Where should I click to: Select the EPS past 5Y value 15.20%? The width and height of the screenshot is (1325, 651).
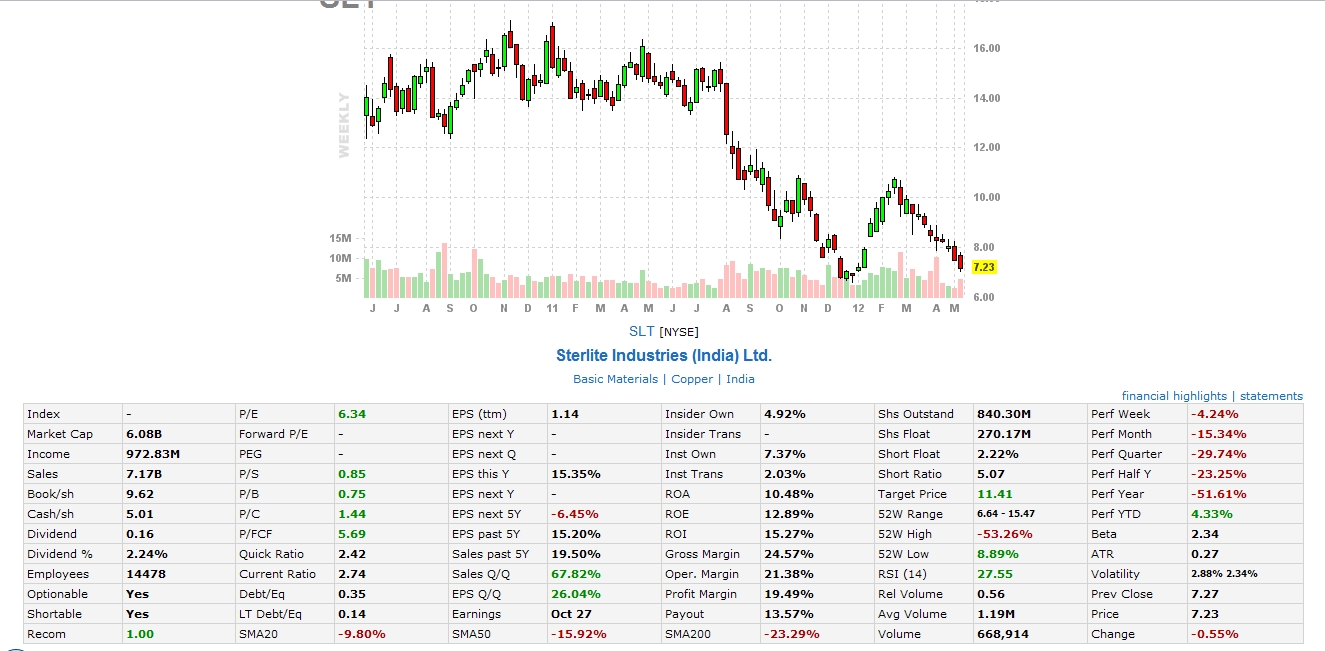[575, 534]
